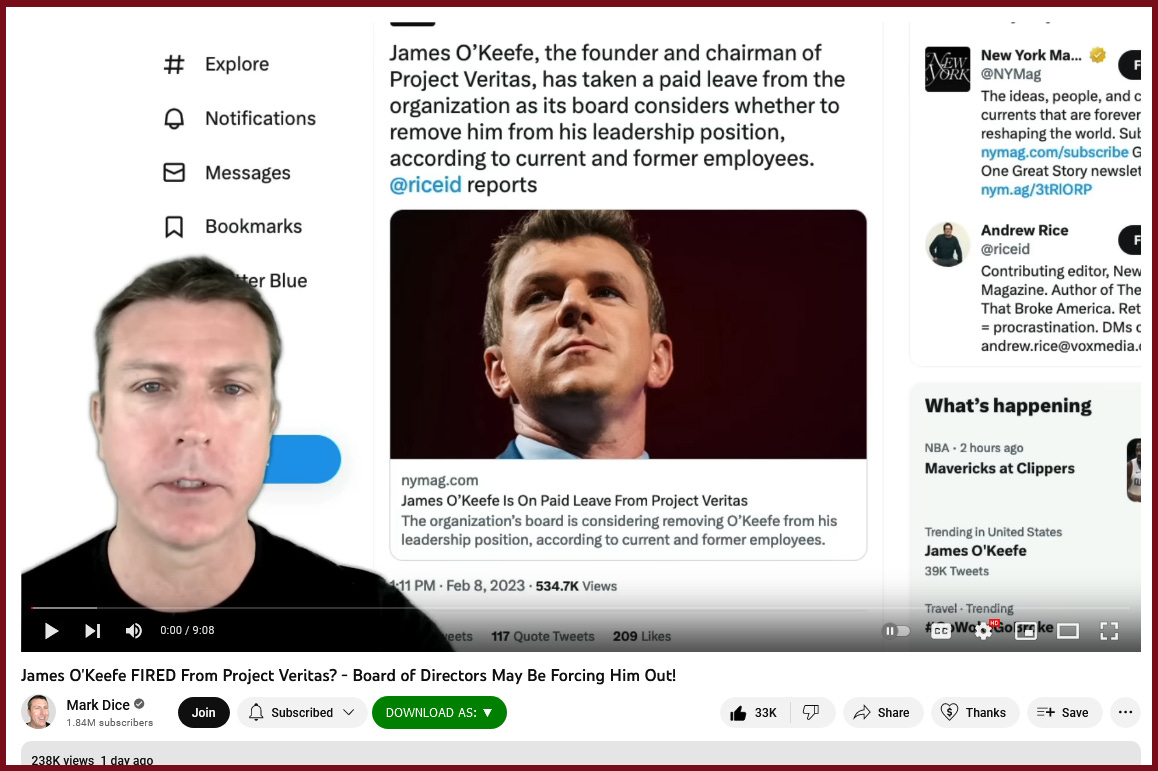Click the Explore label in video

click(x=237, y=64)
